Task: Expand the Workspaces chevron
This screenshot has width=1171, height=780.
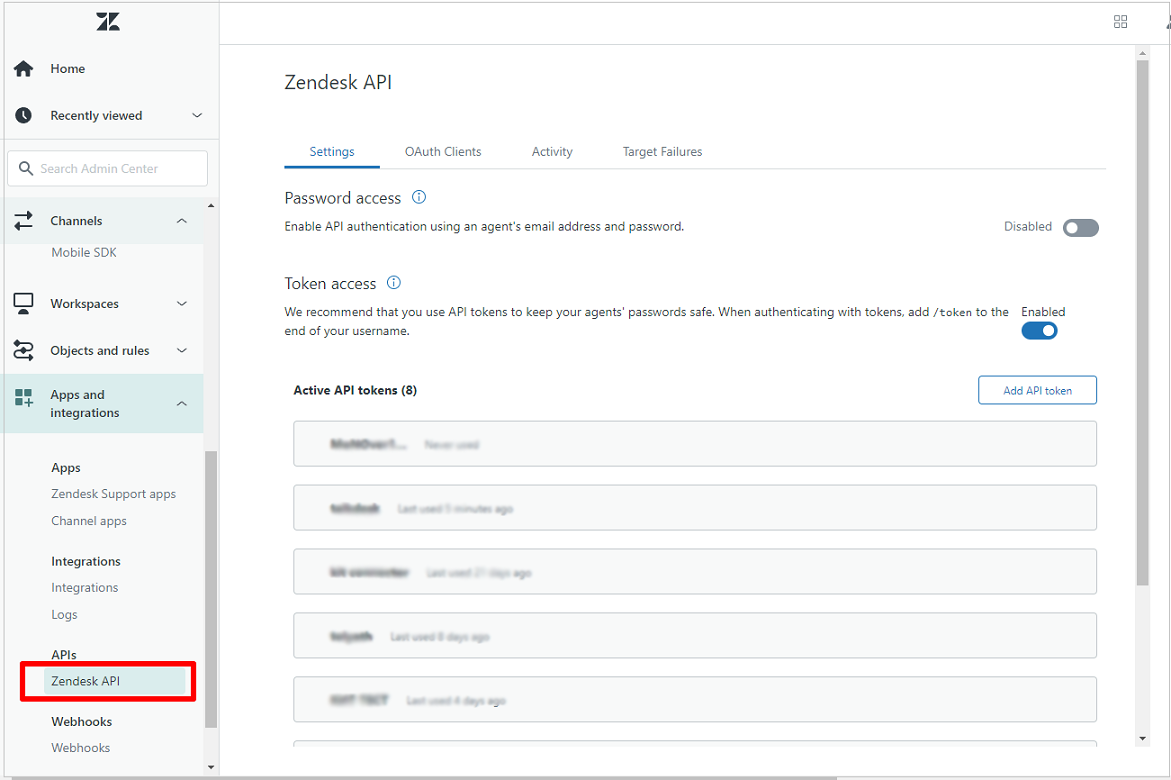Action: point(181,303)
